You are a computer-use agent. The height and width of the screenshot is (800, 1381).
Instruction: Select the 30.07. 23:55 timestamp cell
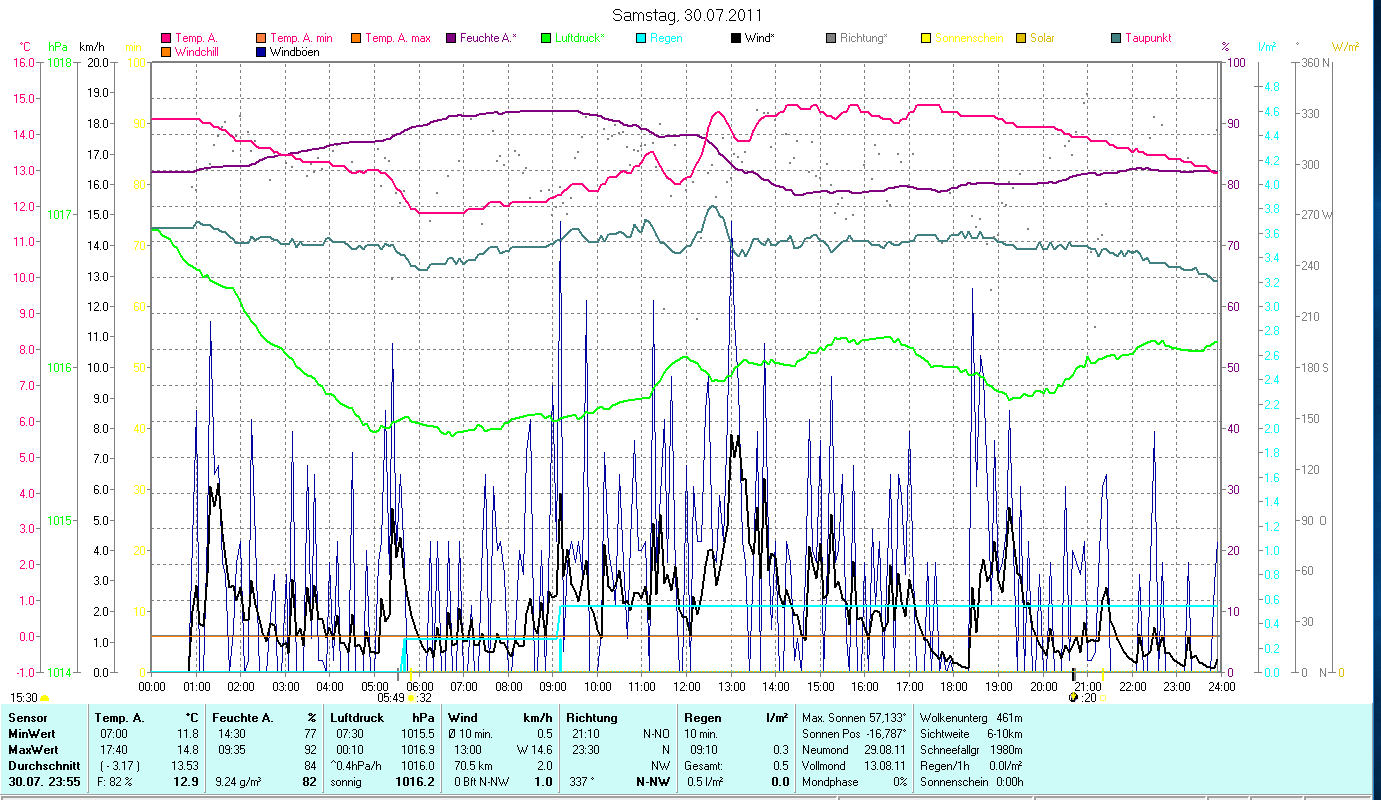pos(44,781)
